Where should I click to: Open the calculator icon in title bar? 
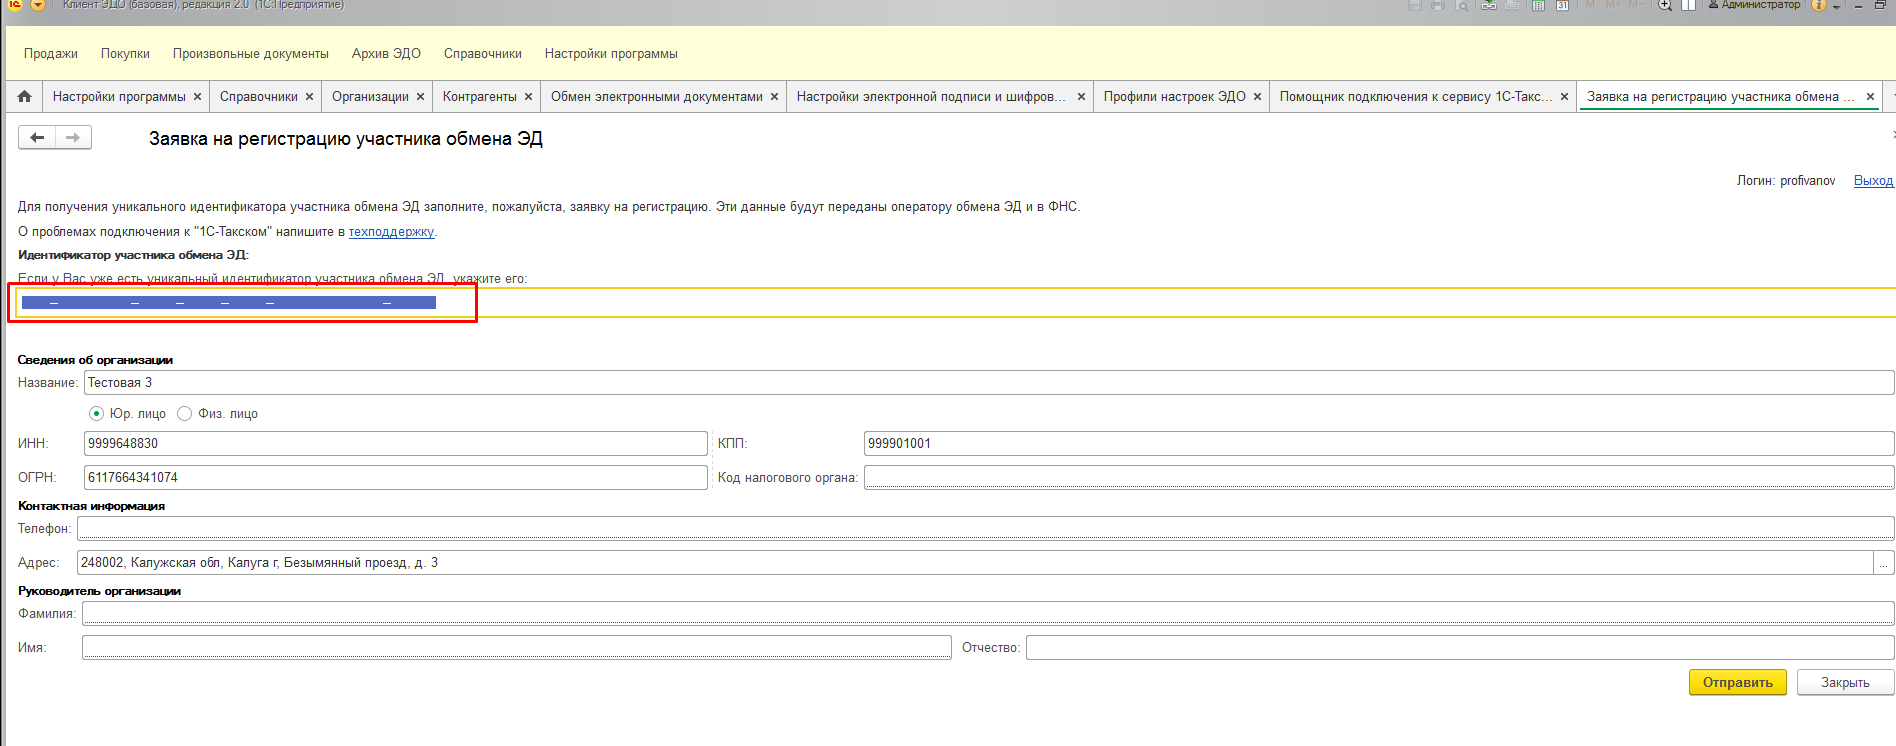tap(1538, 5)
